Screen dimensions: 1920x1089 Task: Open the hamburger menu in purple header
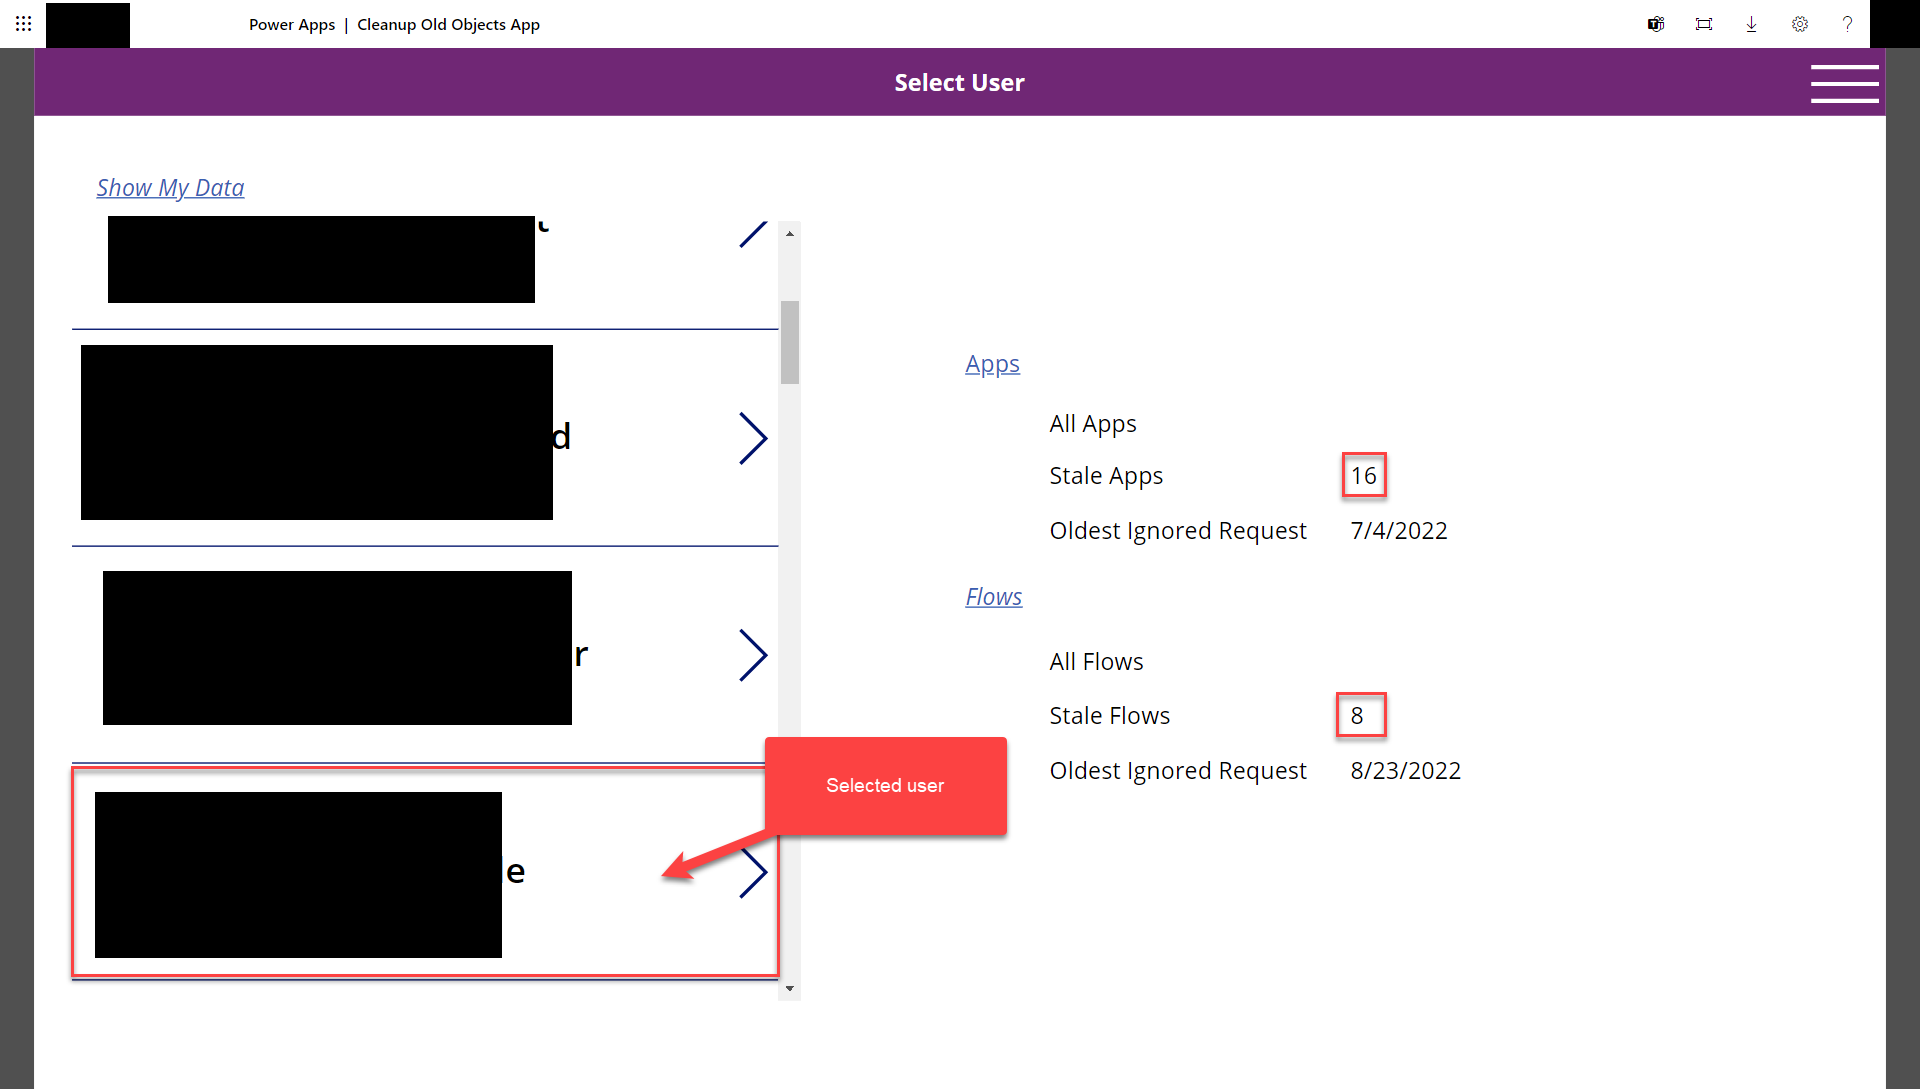(x=1844, y=83)
